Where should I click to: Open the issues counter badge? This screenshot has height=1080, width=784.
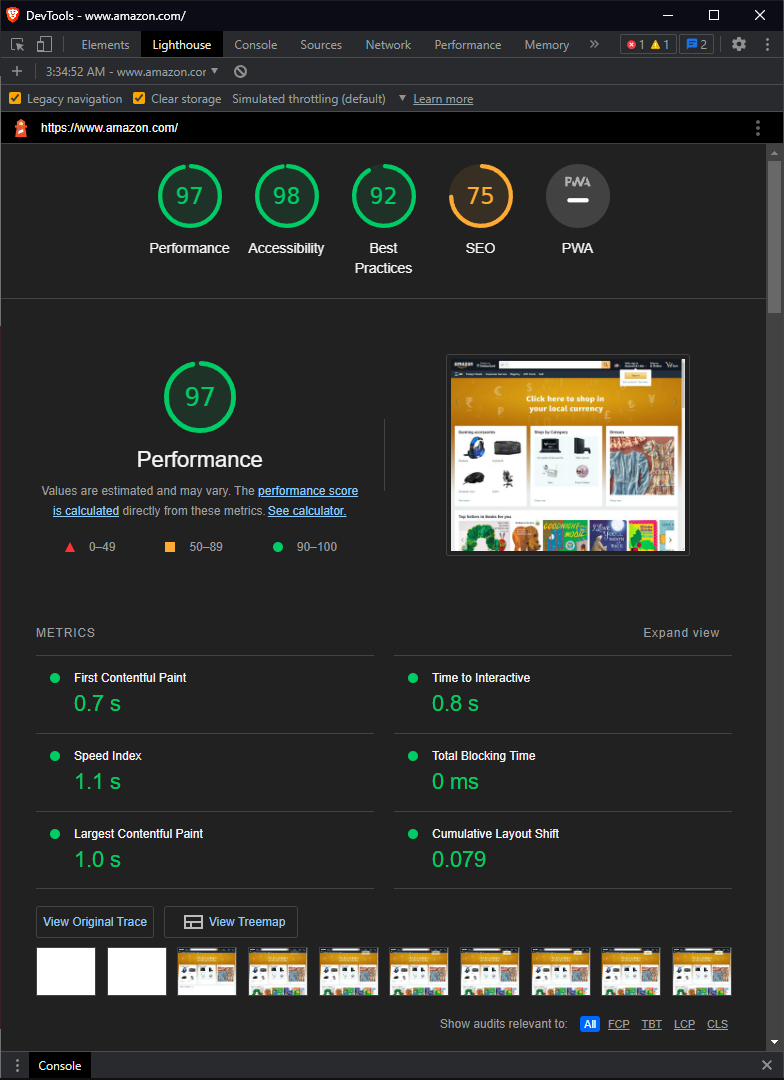697,45
